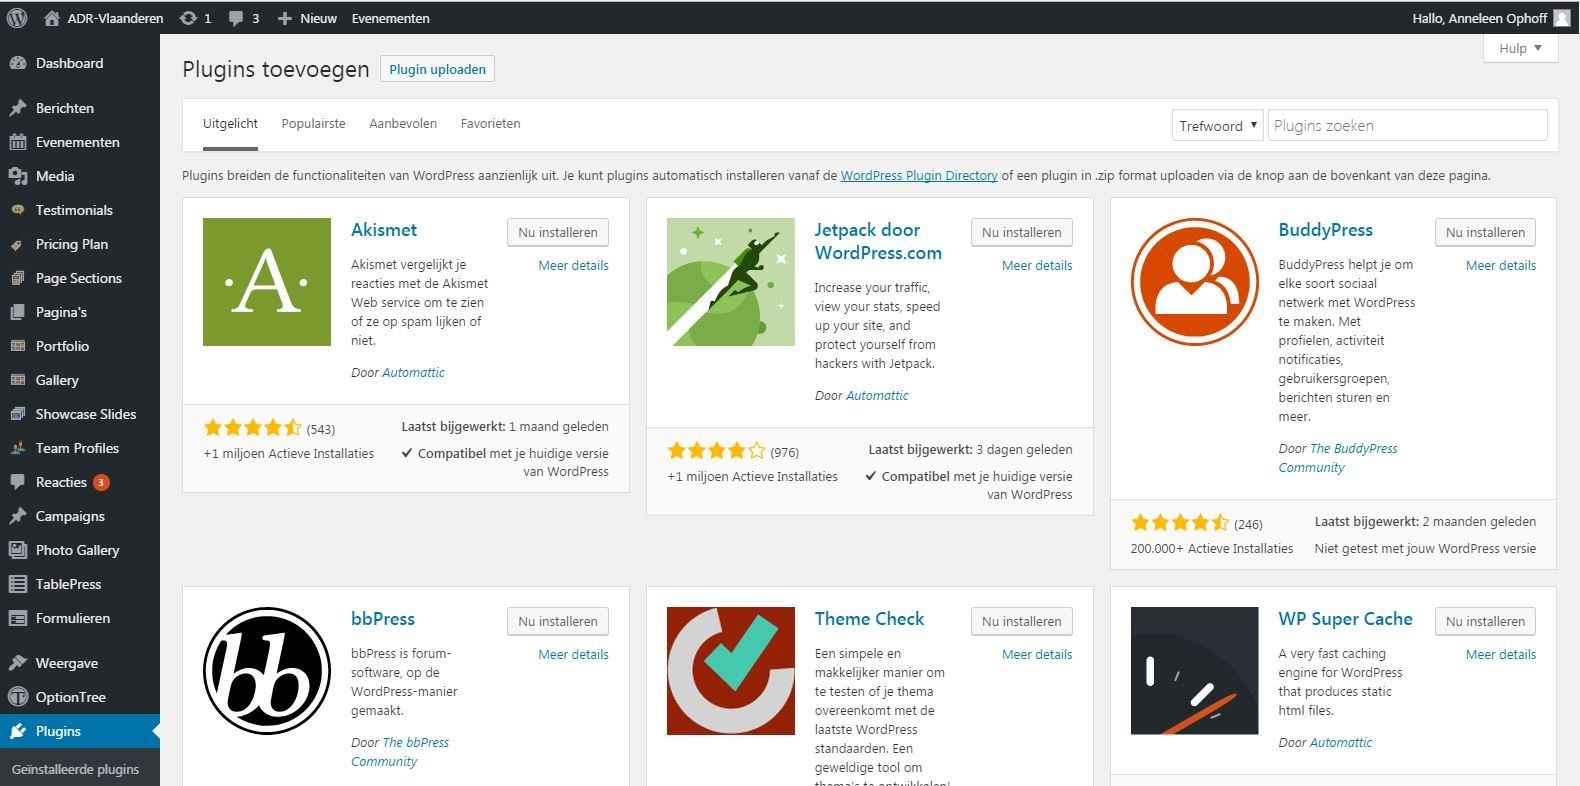
Task: Click the Nieuw plus icon
Action: (285, 18)
